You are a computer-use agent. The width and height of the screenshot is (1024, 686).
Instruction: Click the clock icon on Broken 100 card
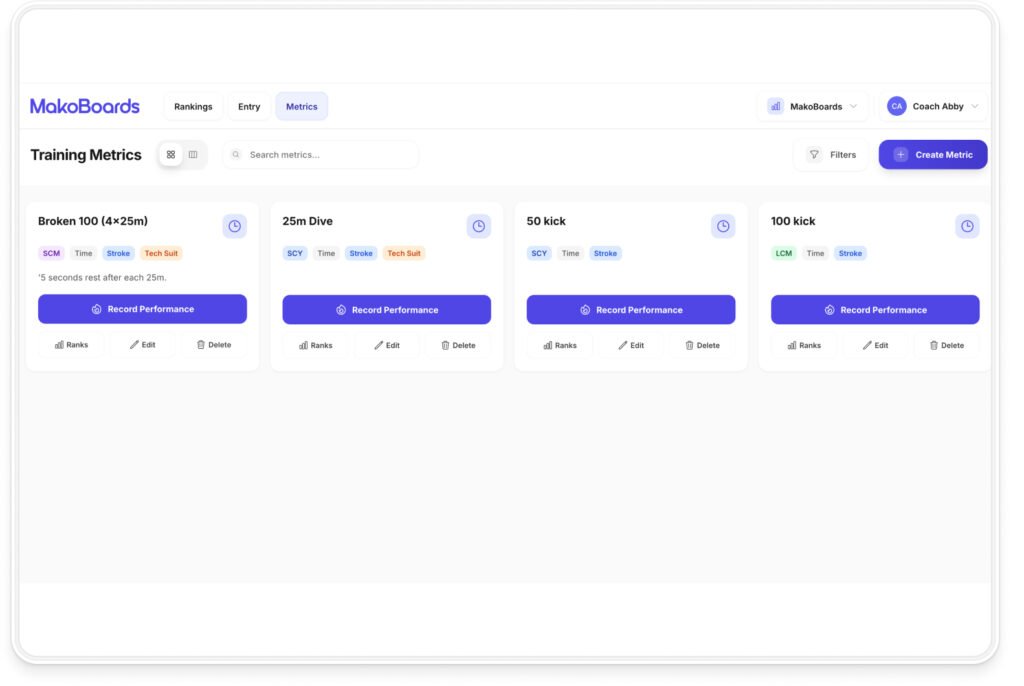(234, 226)
